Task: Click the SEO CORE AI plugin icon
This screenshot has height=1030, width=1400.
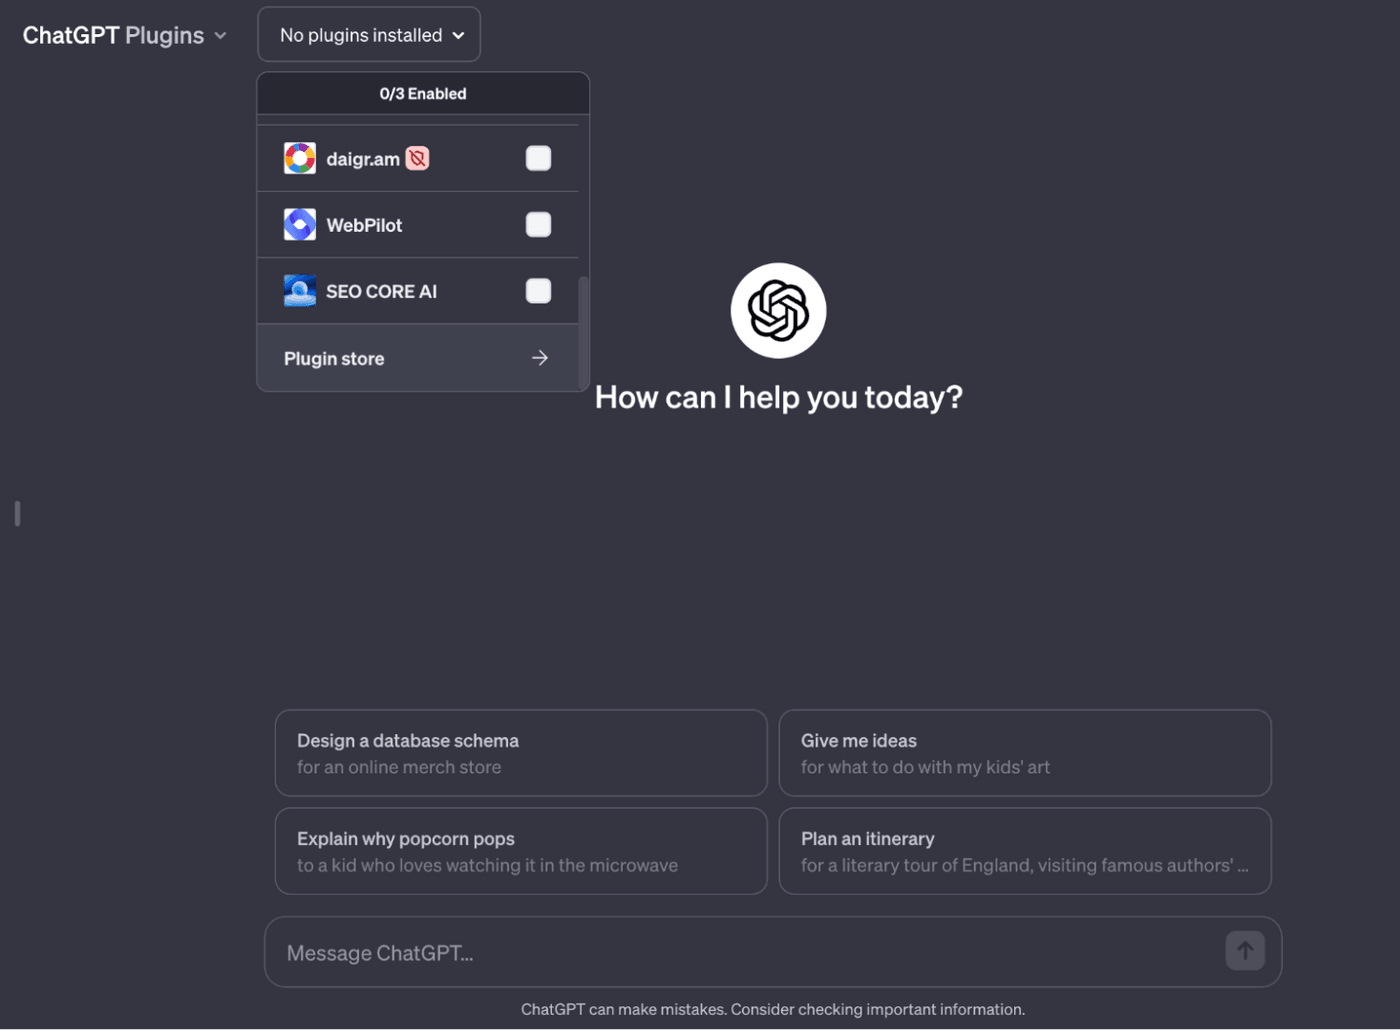Action: (x=299, y=290)
